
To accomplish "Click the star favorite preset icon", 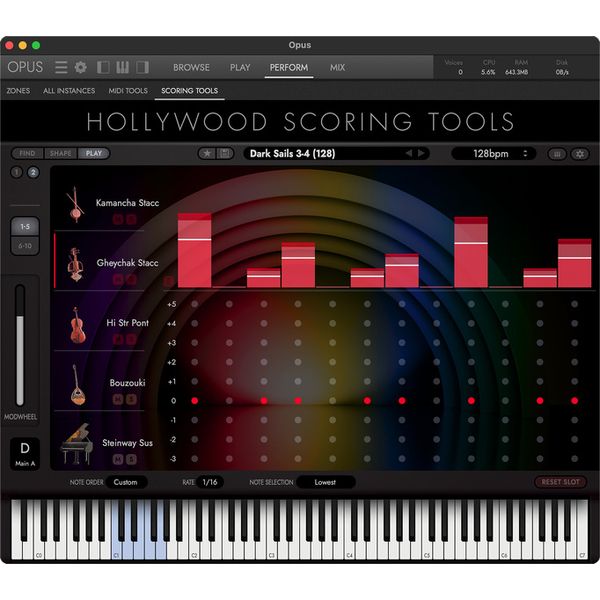I will pyautogui.click(x=207, y=154).
